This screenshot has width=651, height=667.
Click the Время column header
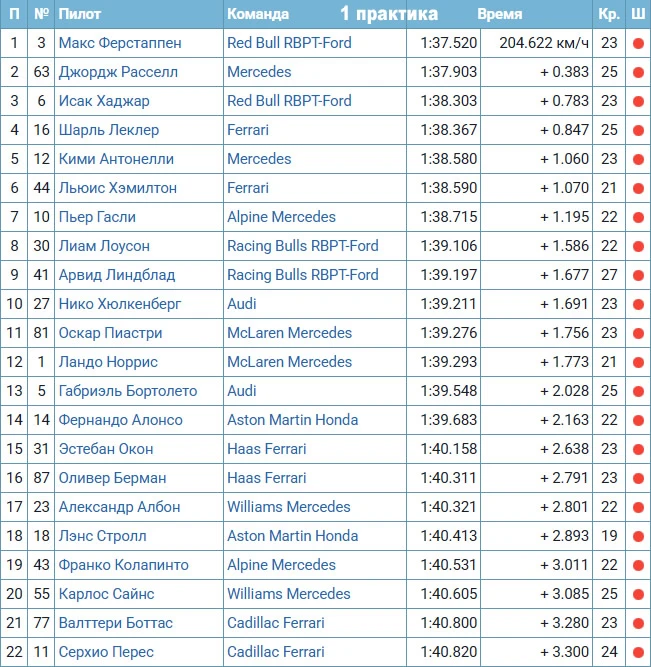click(x=500, y=14)
